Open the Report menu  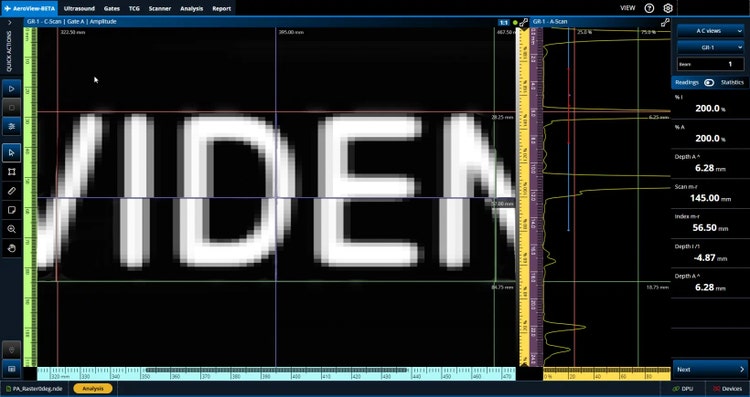click(x=221, y=8)
